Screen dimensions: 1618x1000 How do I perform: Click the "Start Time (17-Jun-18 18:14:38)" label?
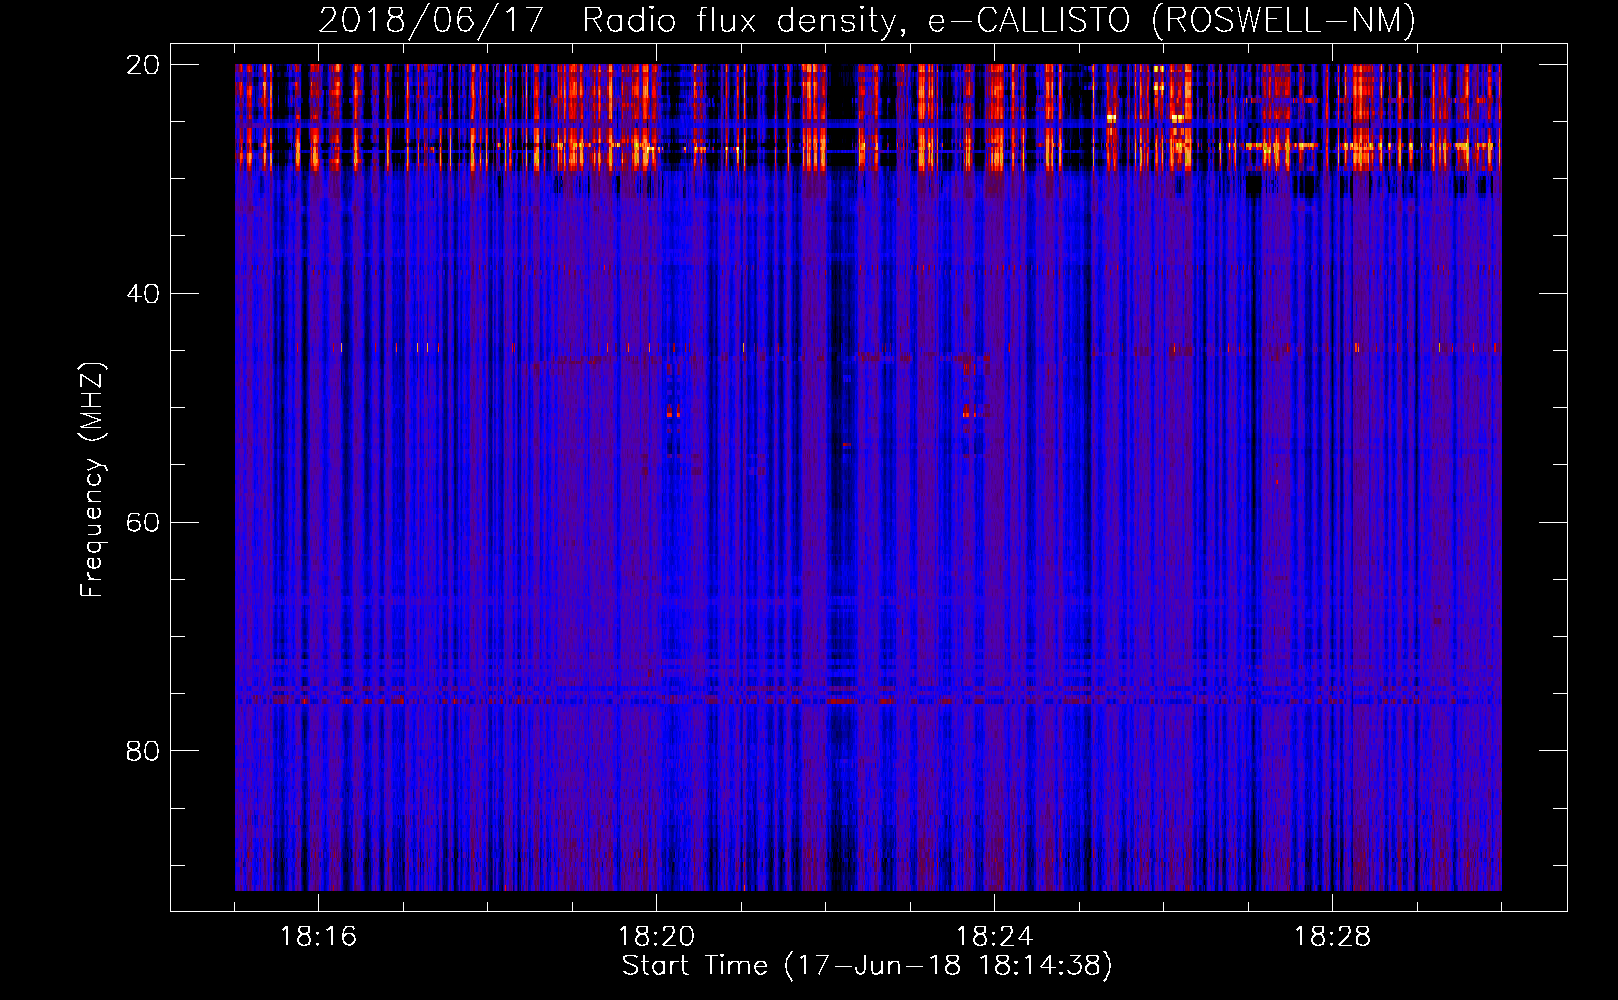point(867,966)
